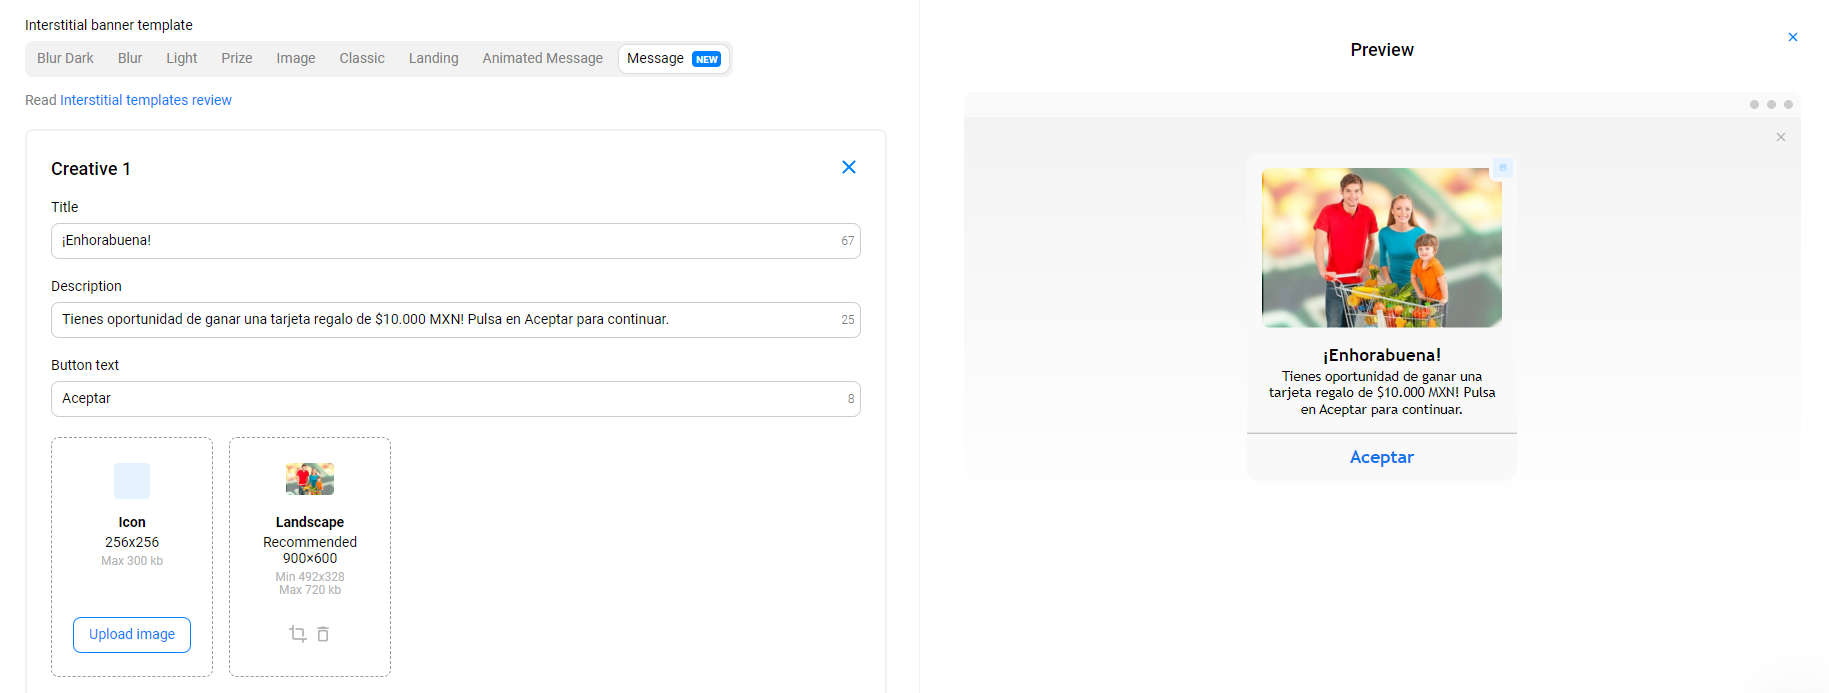Select the Blur Dark template tab

65,59
